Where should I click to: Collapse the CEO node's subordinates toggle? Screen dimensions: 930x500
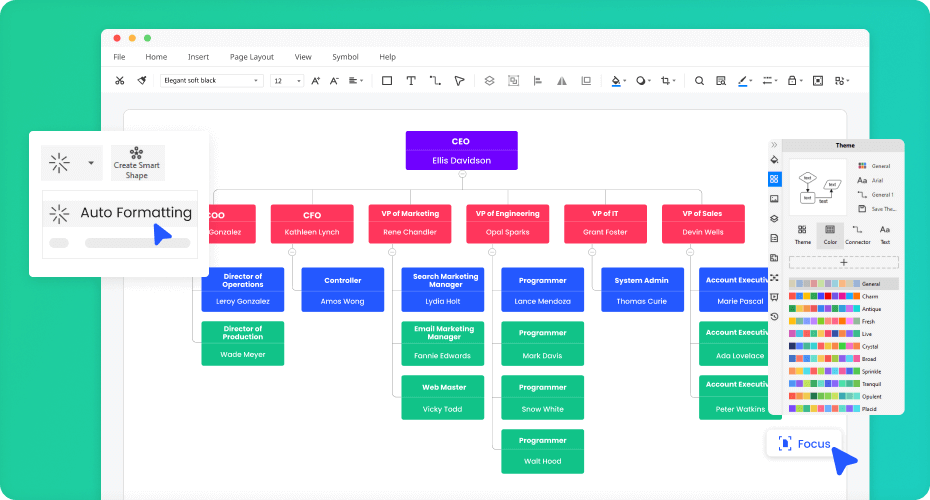[x=462, y=174]
